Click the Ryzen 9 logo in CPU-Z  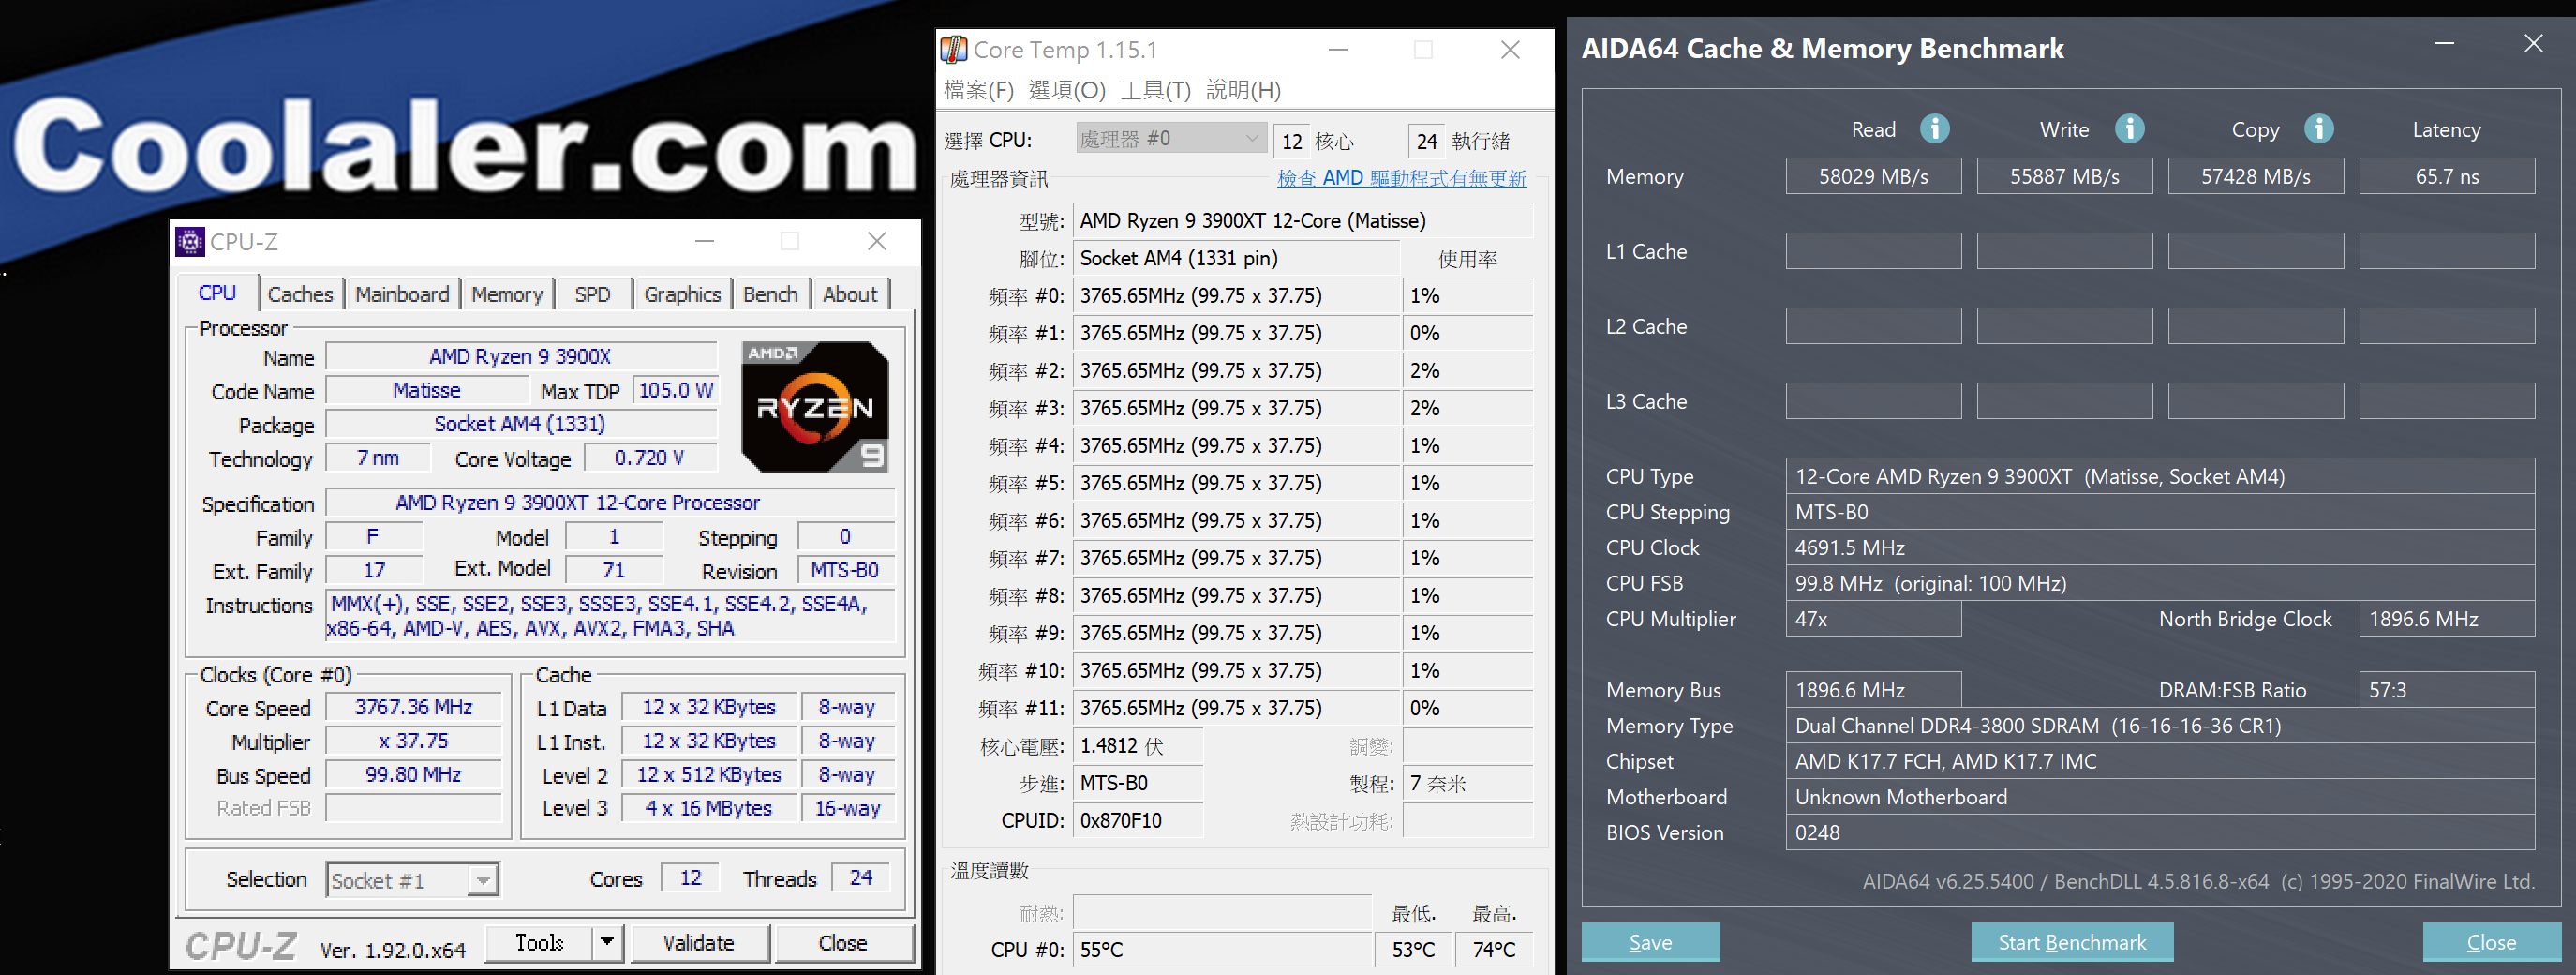click(814, 407)
